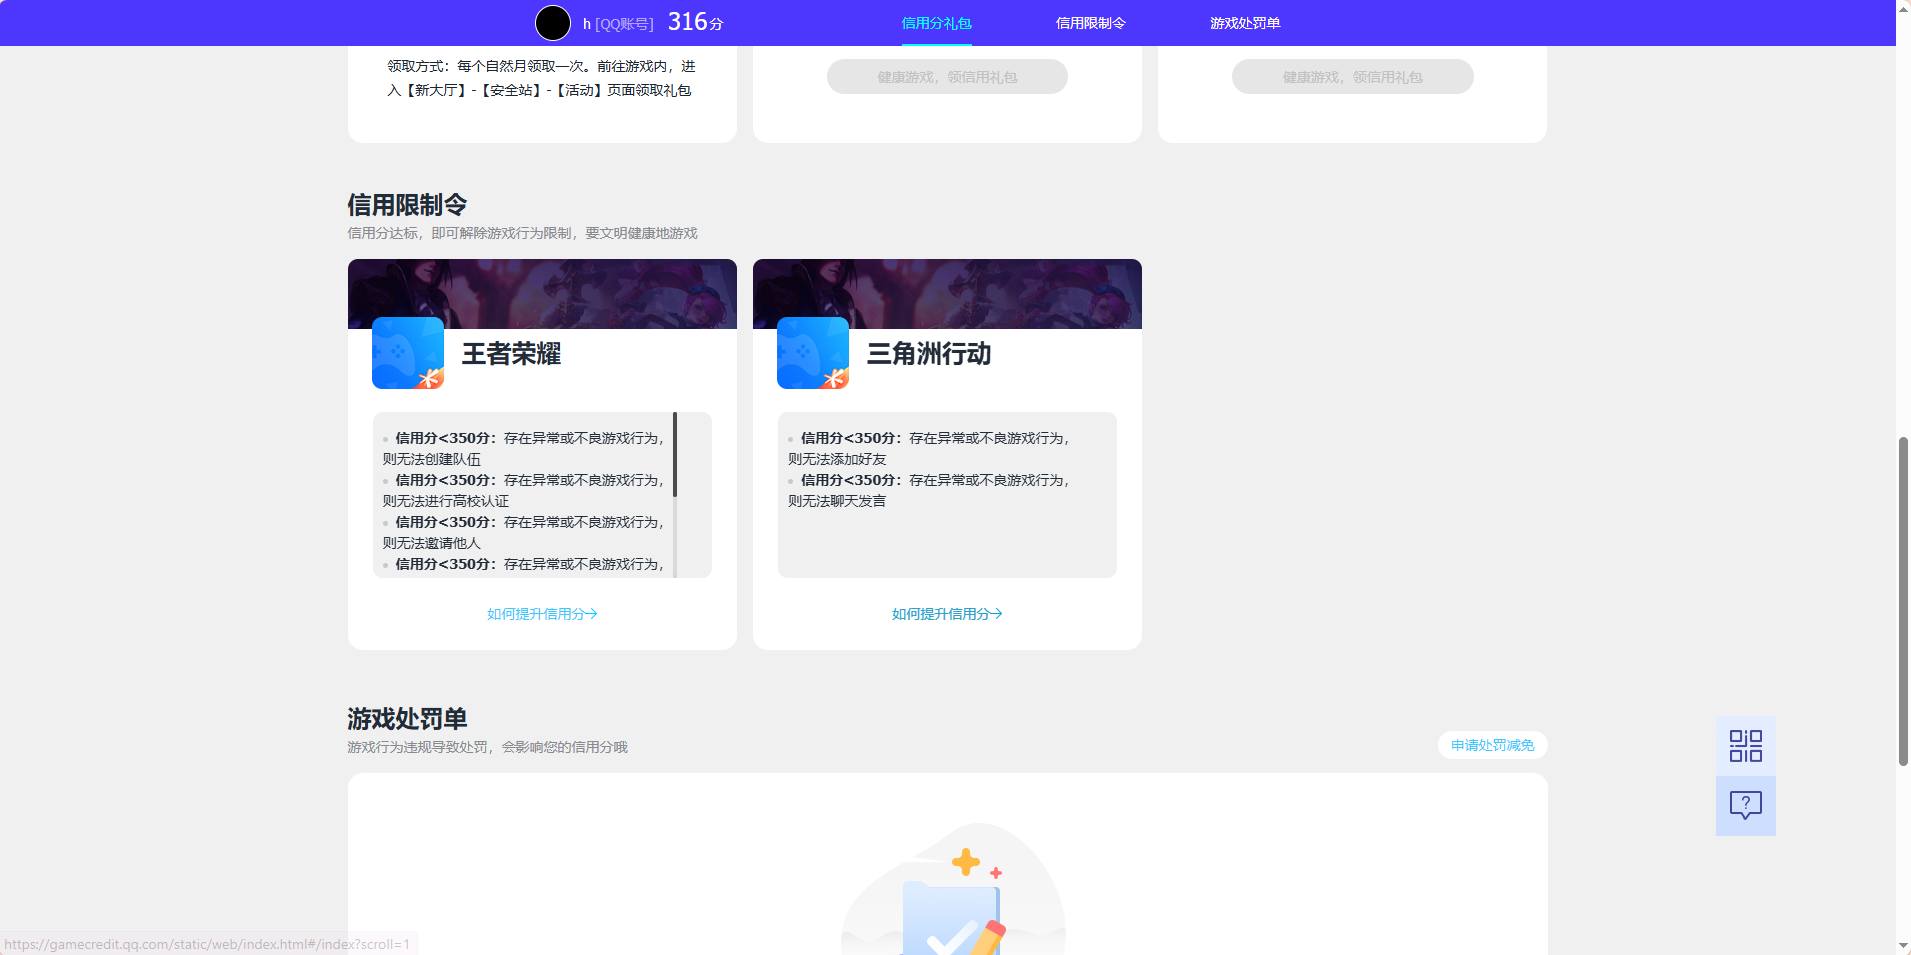Viewport: 1911px width, 955px height.
Task: Click the 信用限制令 section heading
Action: pyautogui.click(x=407, y=205)
